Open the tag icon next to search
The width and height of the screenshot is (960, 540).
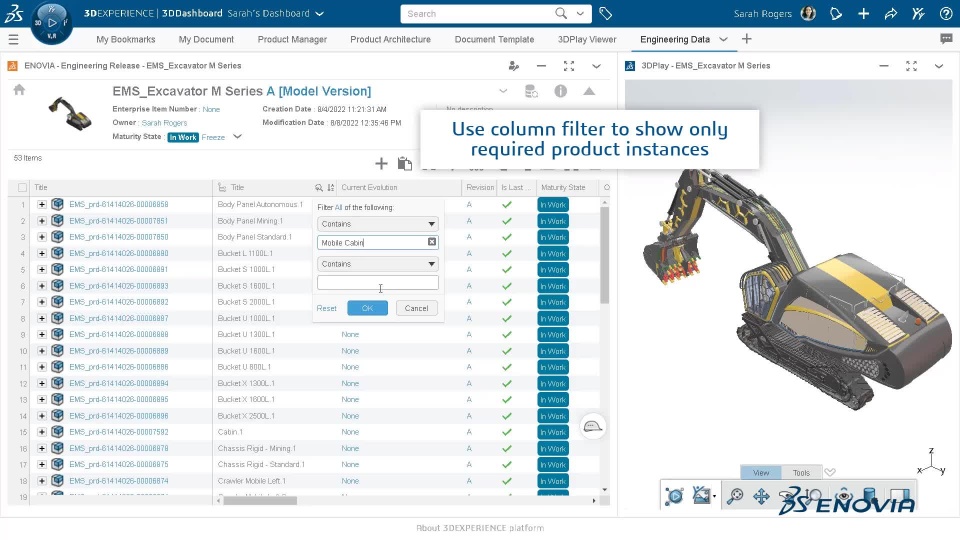(x=606, y=14)
